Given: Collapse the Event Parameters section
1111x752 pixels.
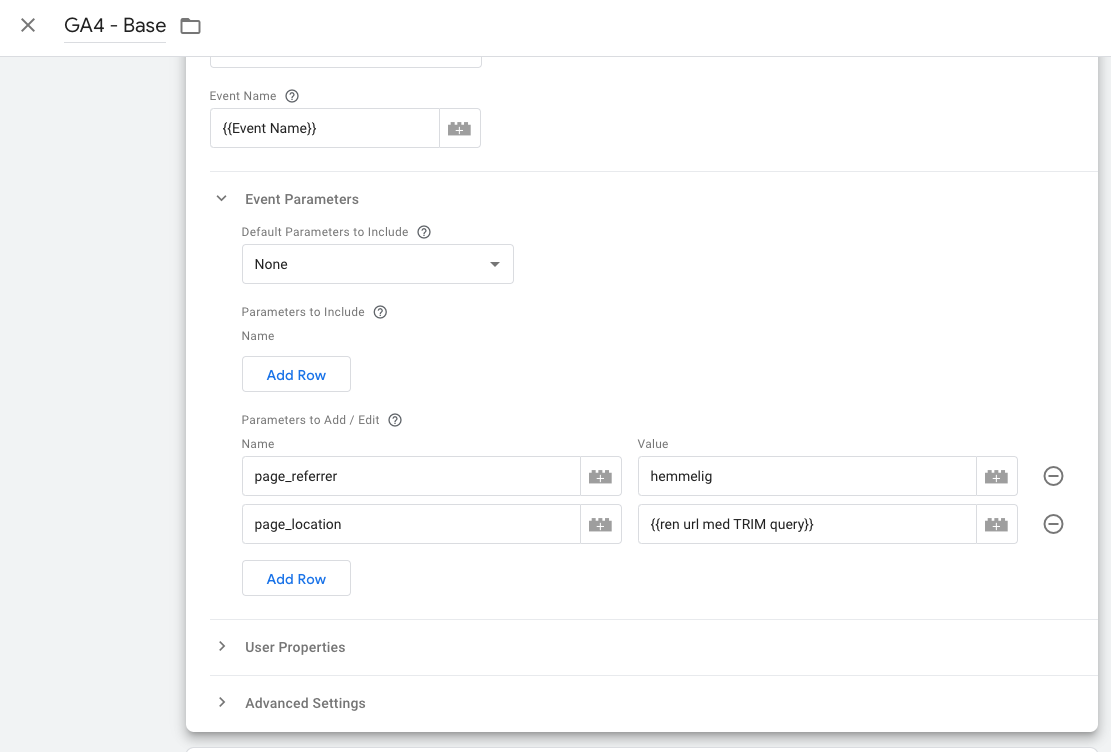Looking at the screenshot, I should tap(222, 199).
